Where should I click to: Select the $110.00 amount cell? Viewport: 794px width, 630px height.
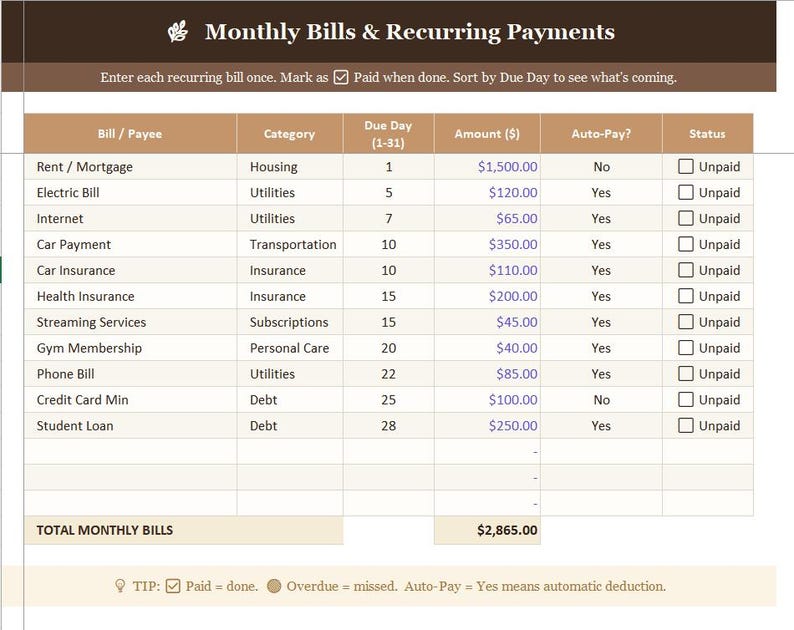pos(487,270)
